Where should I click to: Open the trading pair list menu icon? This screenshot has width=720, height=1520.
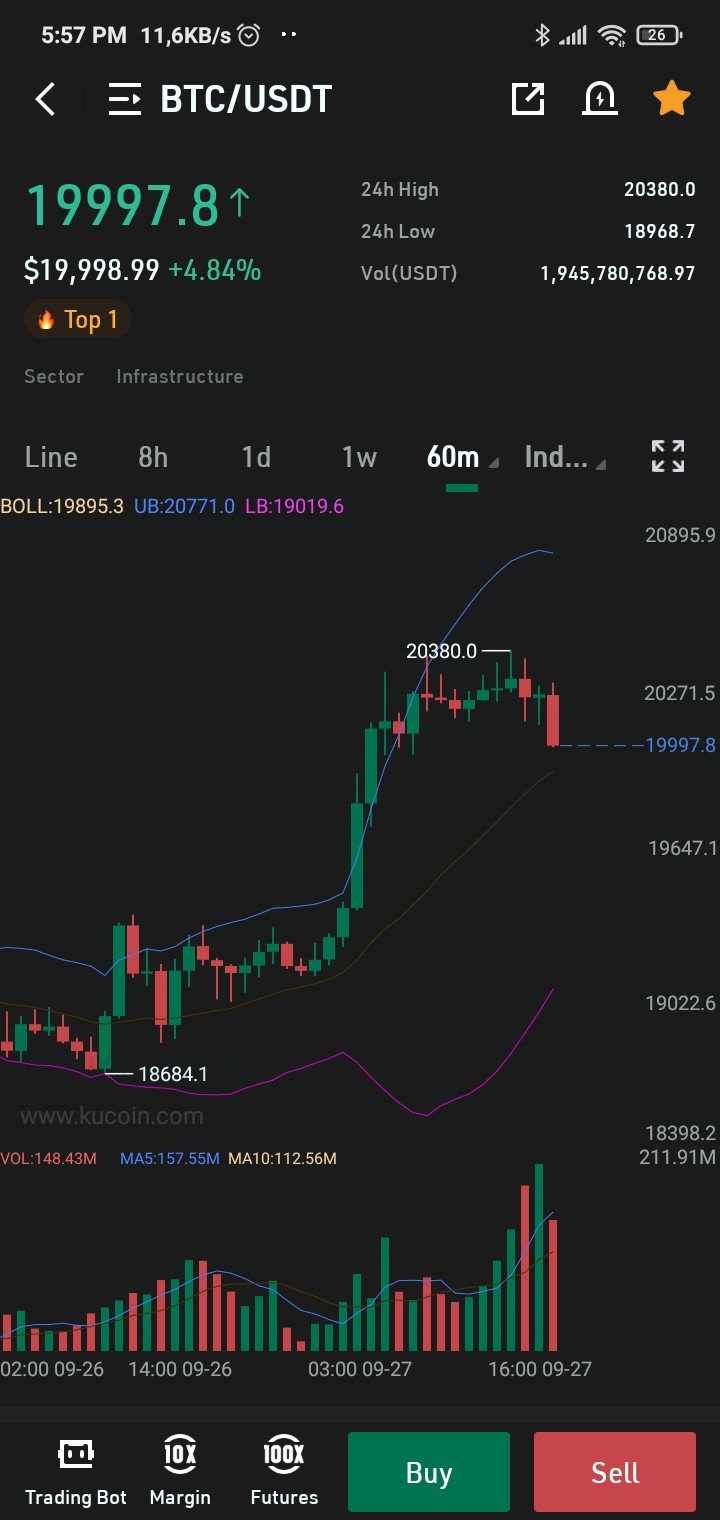tap(124, 99)
